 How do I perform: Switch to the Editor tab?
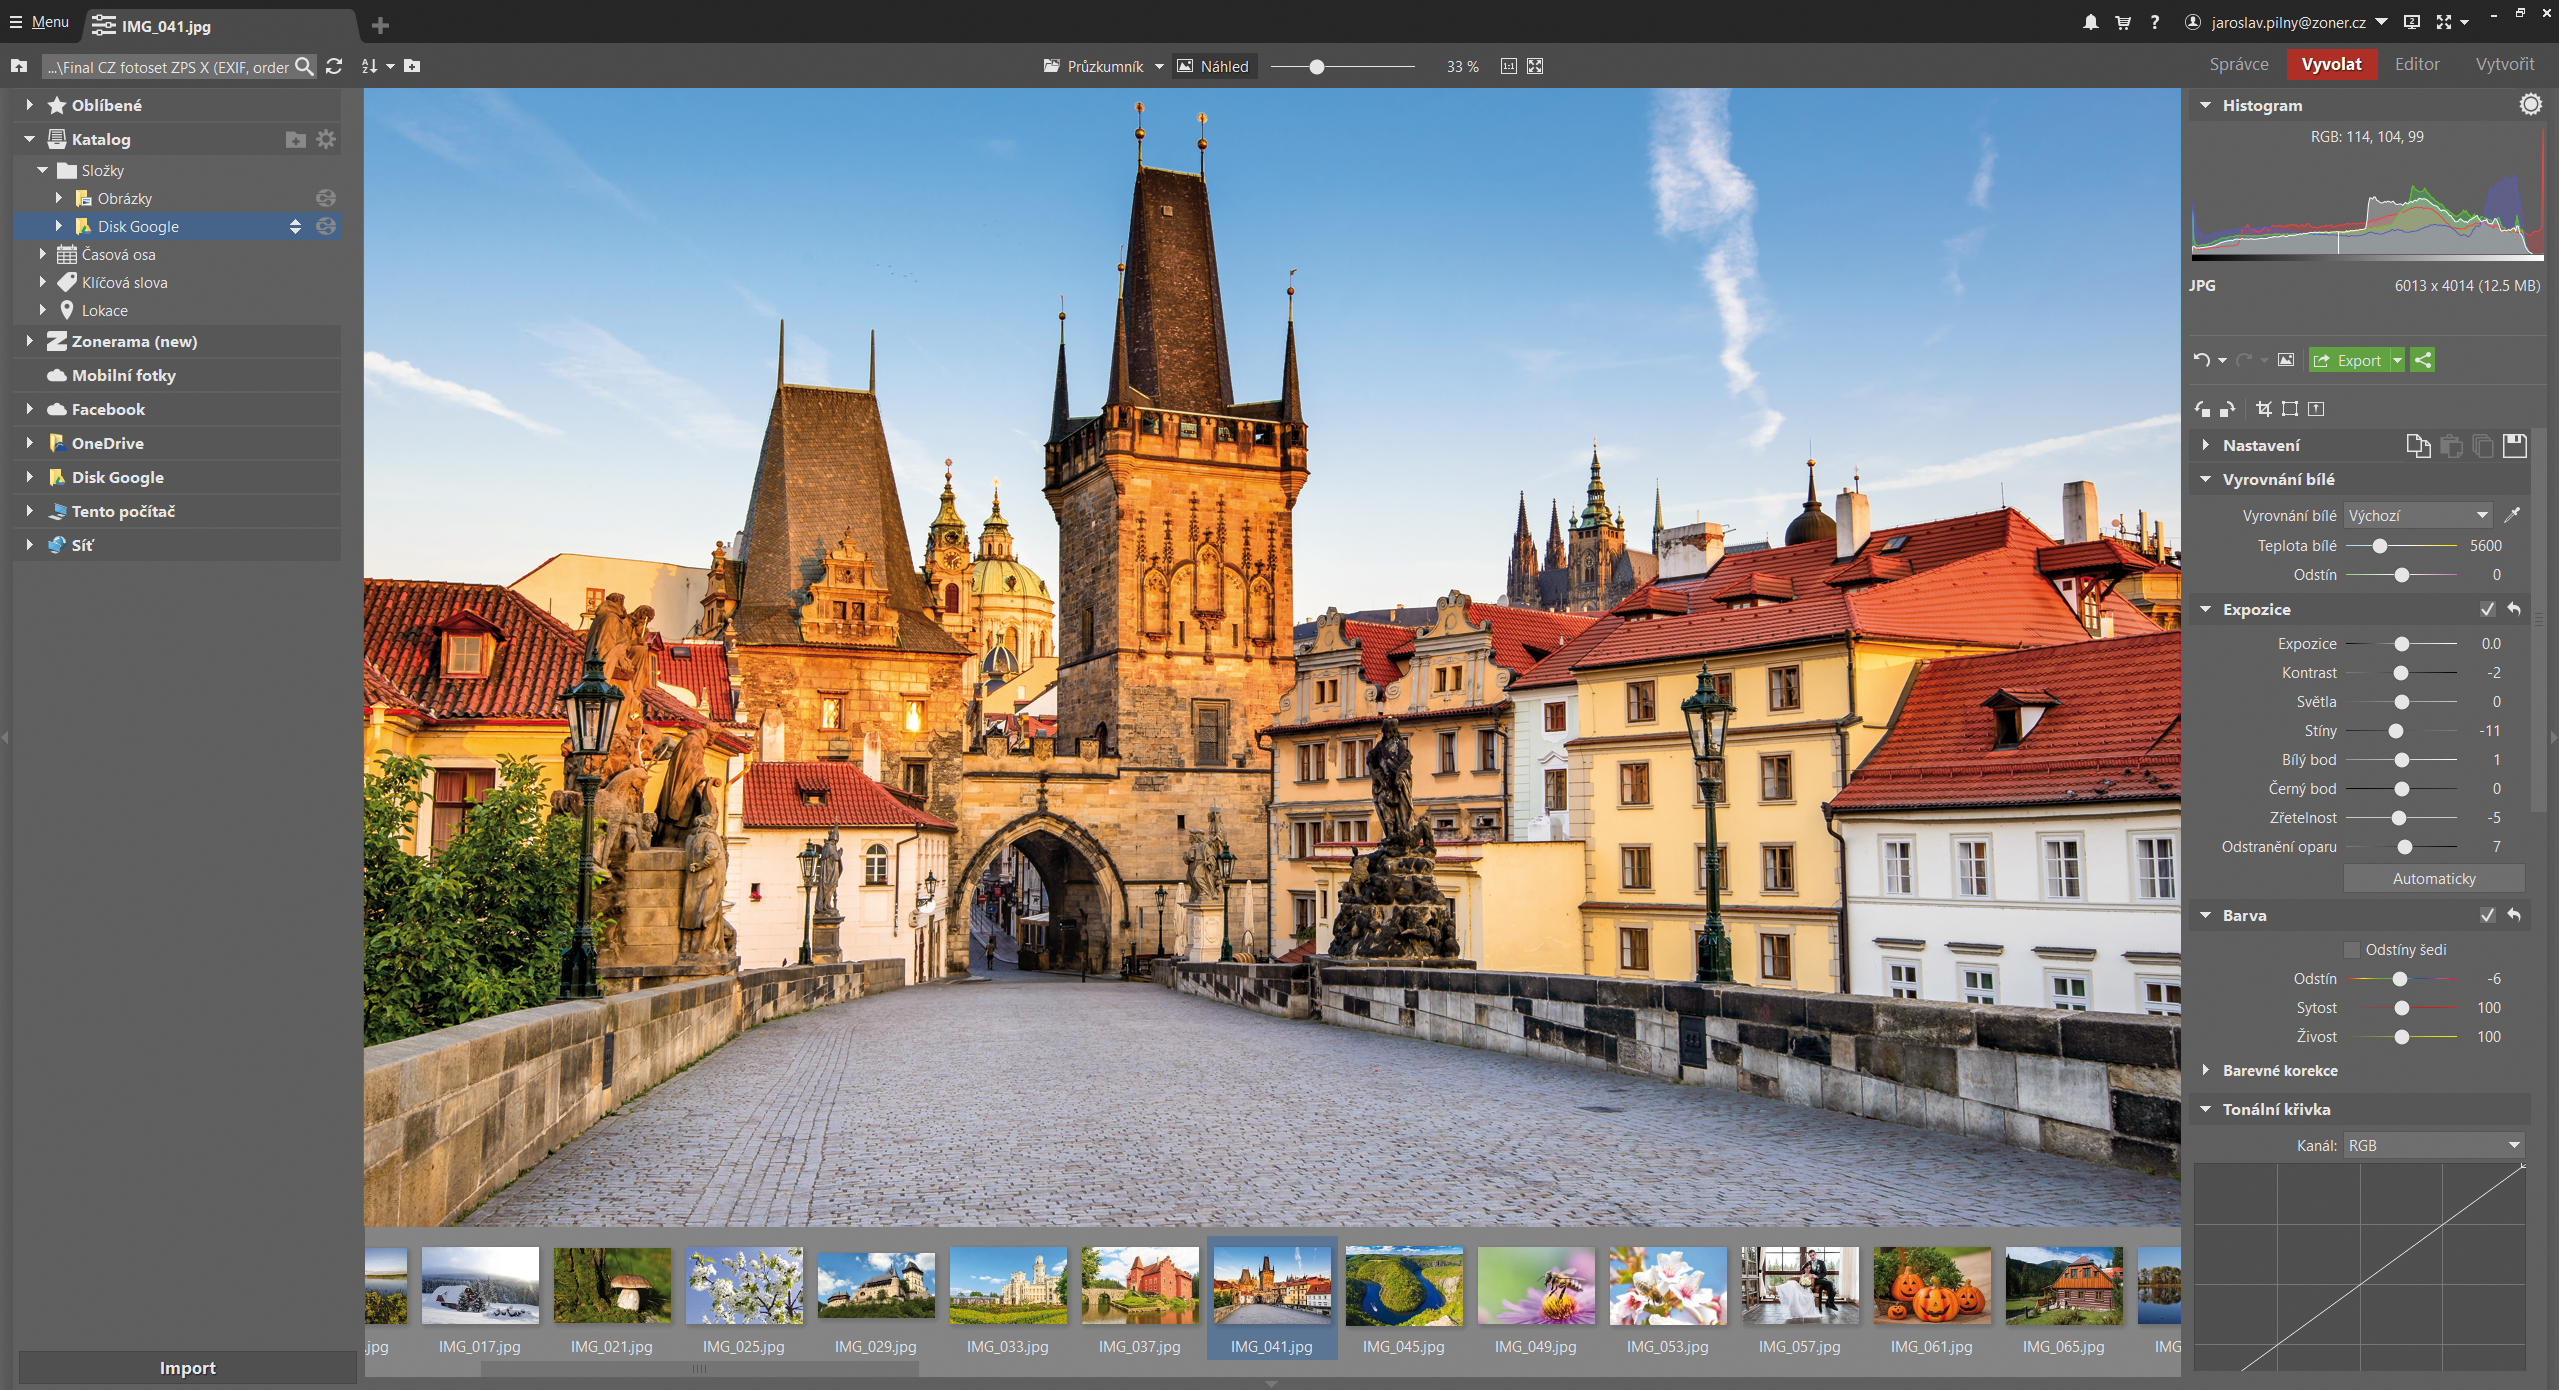2416,64
